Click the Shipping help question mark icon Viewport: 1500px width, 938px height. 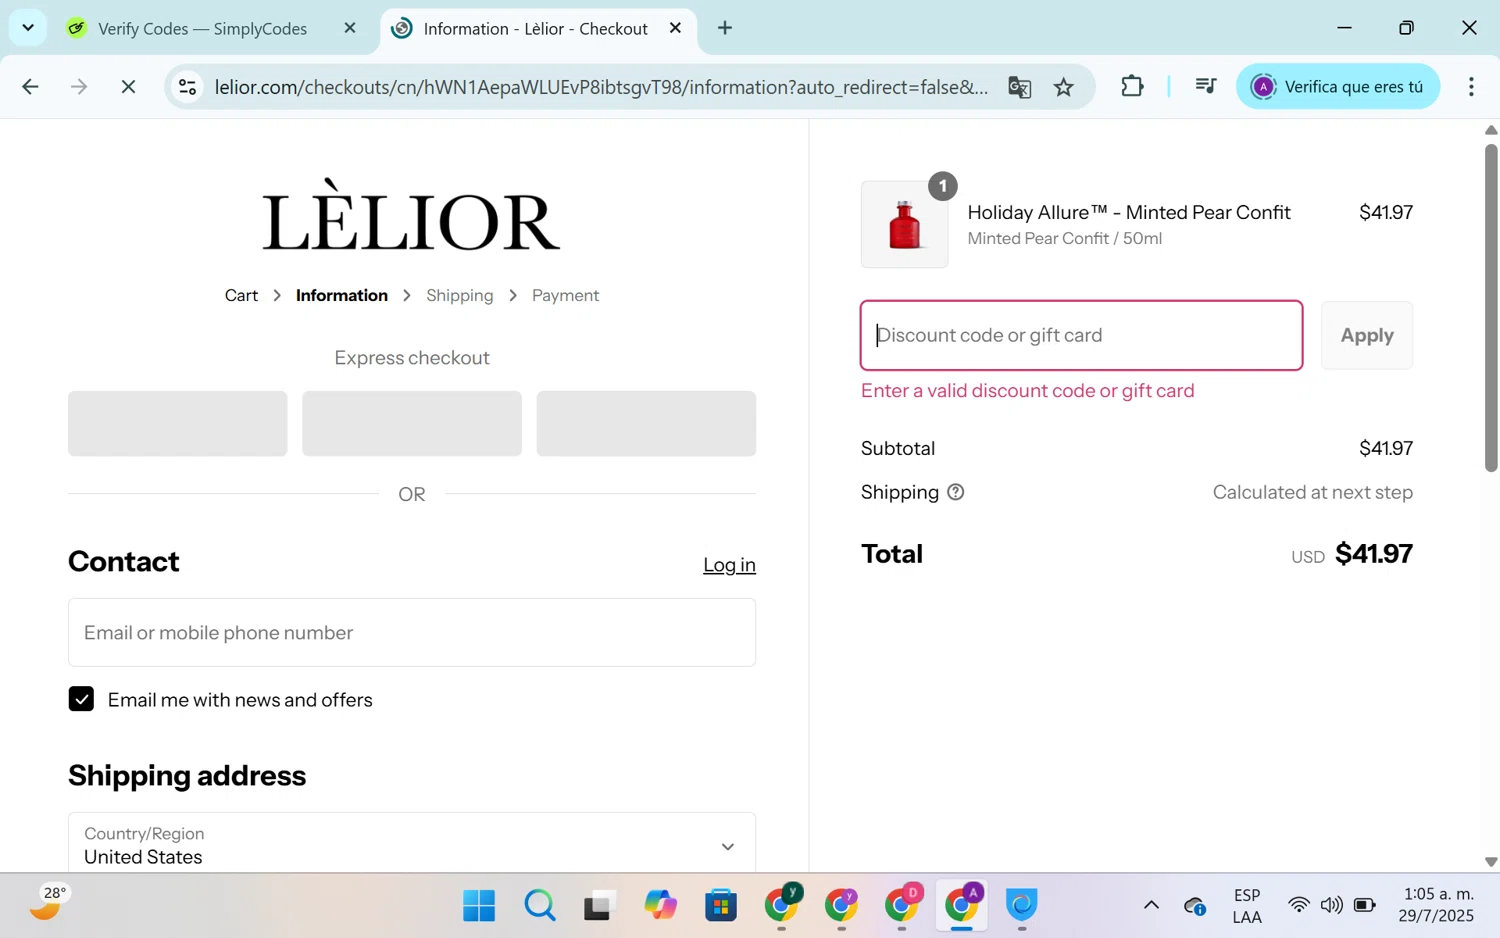tap(956, 492)
